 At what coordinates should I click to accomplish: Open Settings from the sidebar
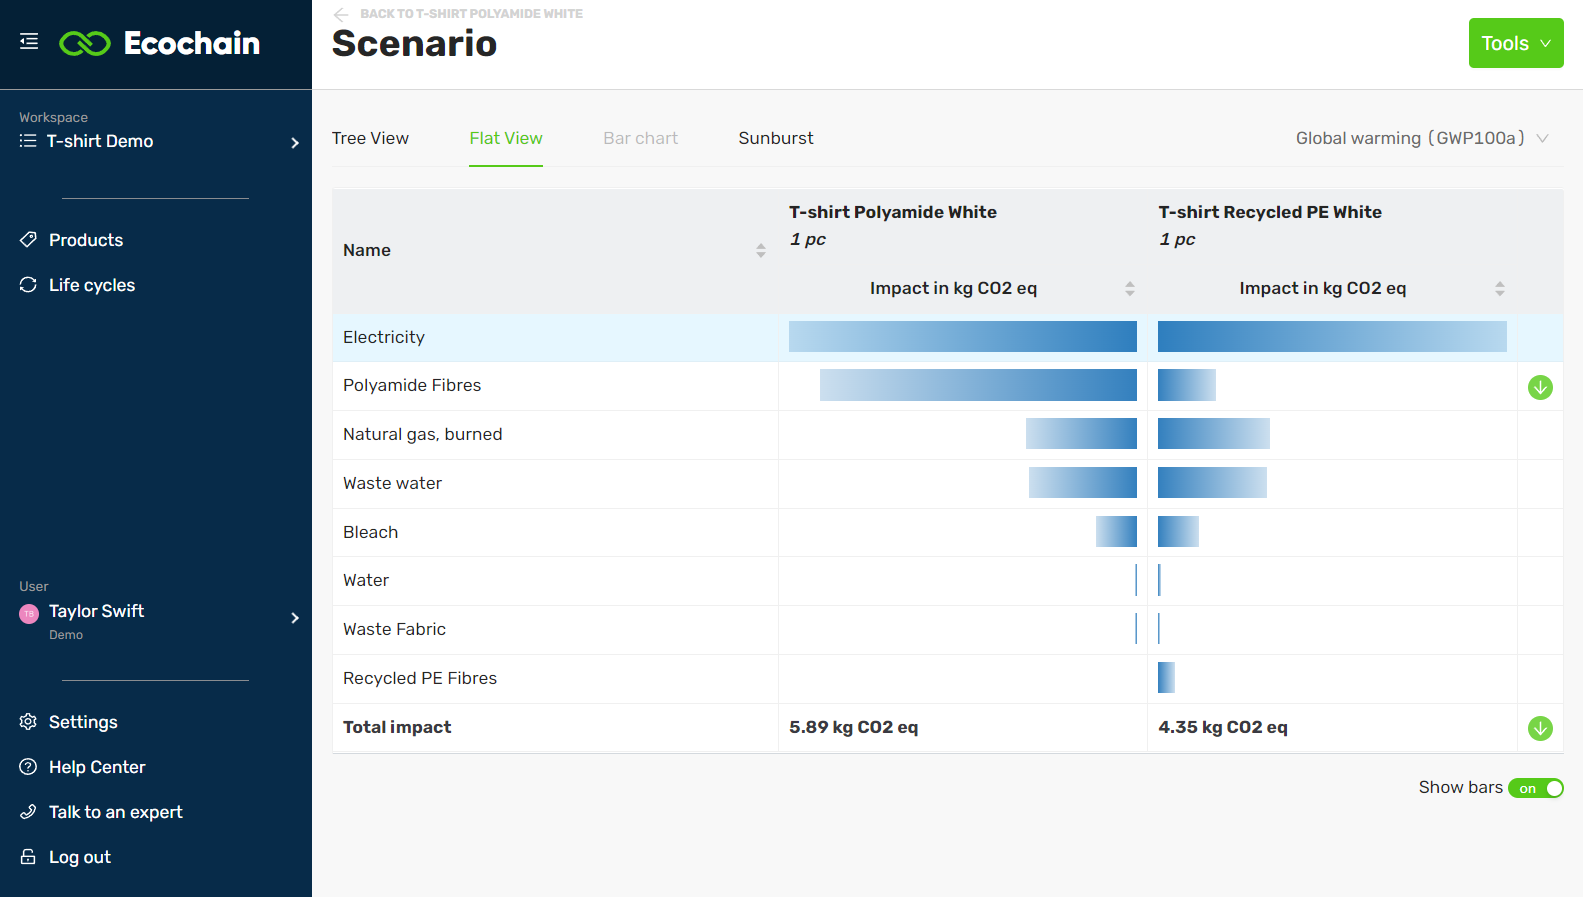click(83, 722)
